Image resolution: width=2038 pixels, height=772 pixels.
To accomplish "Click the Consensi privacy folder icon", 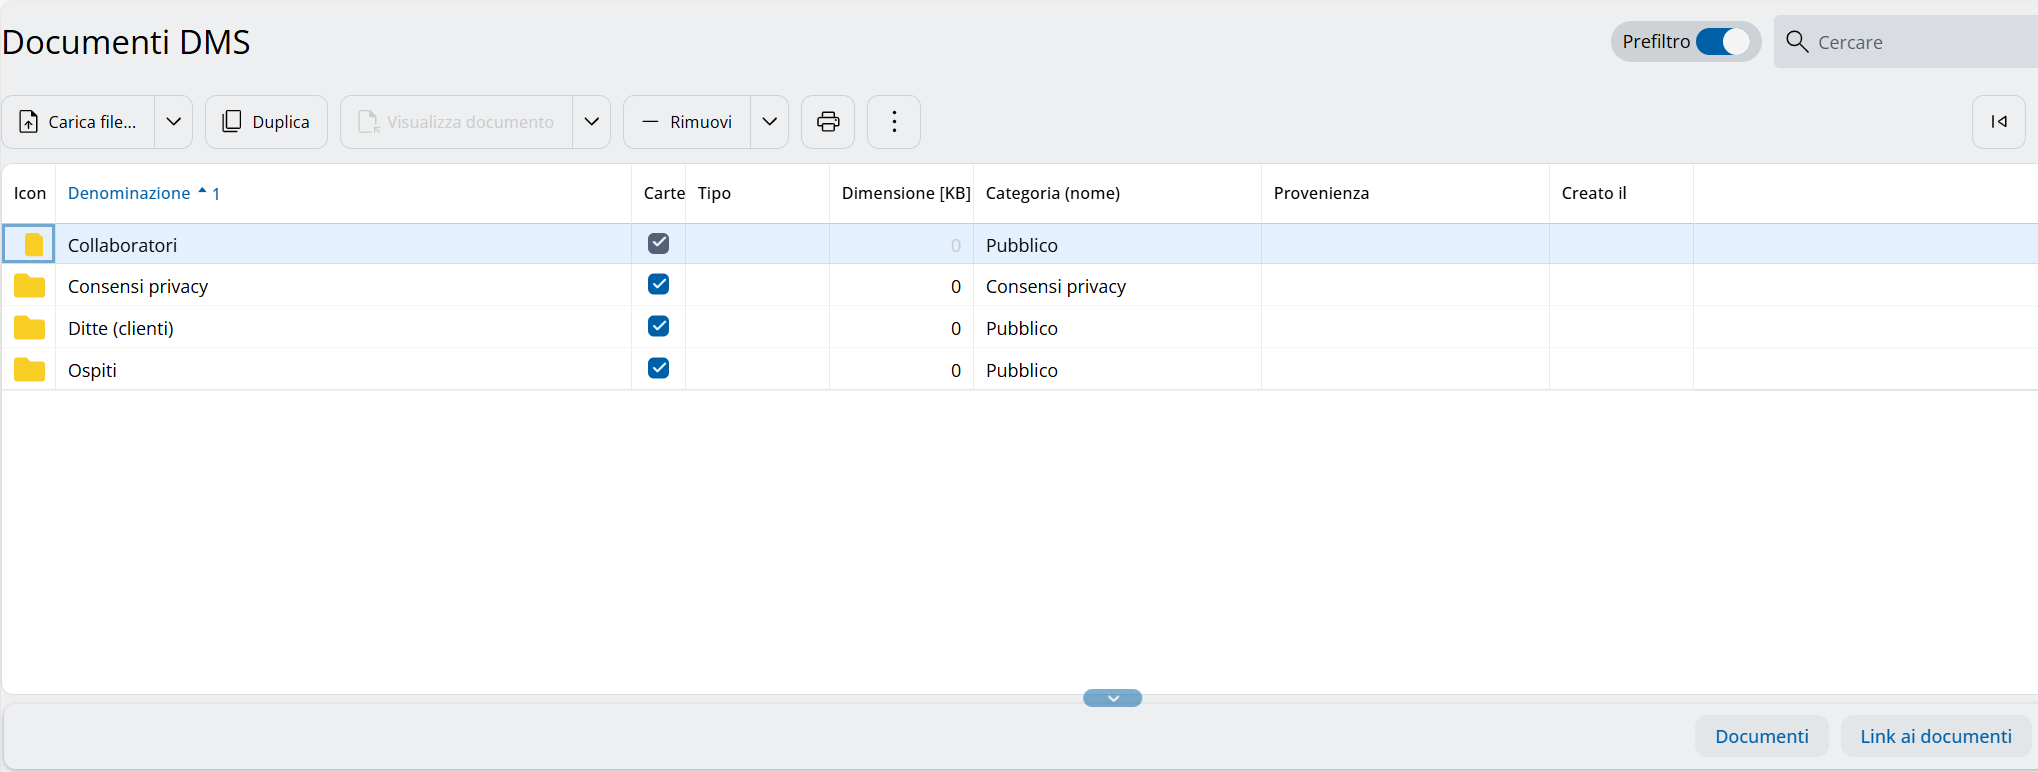I will coord(30,287).
